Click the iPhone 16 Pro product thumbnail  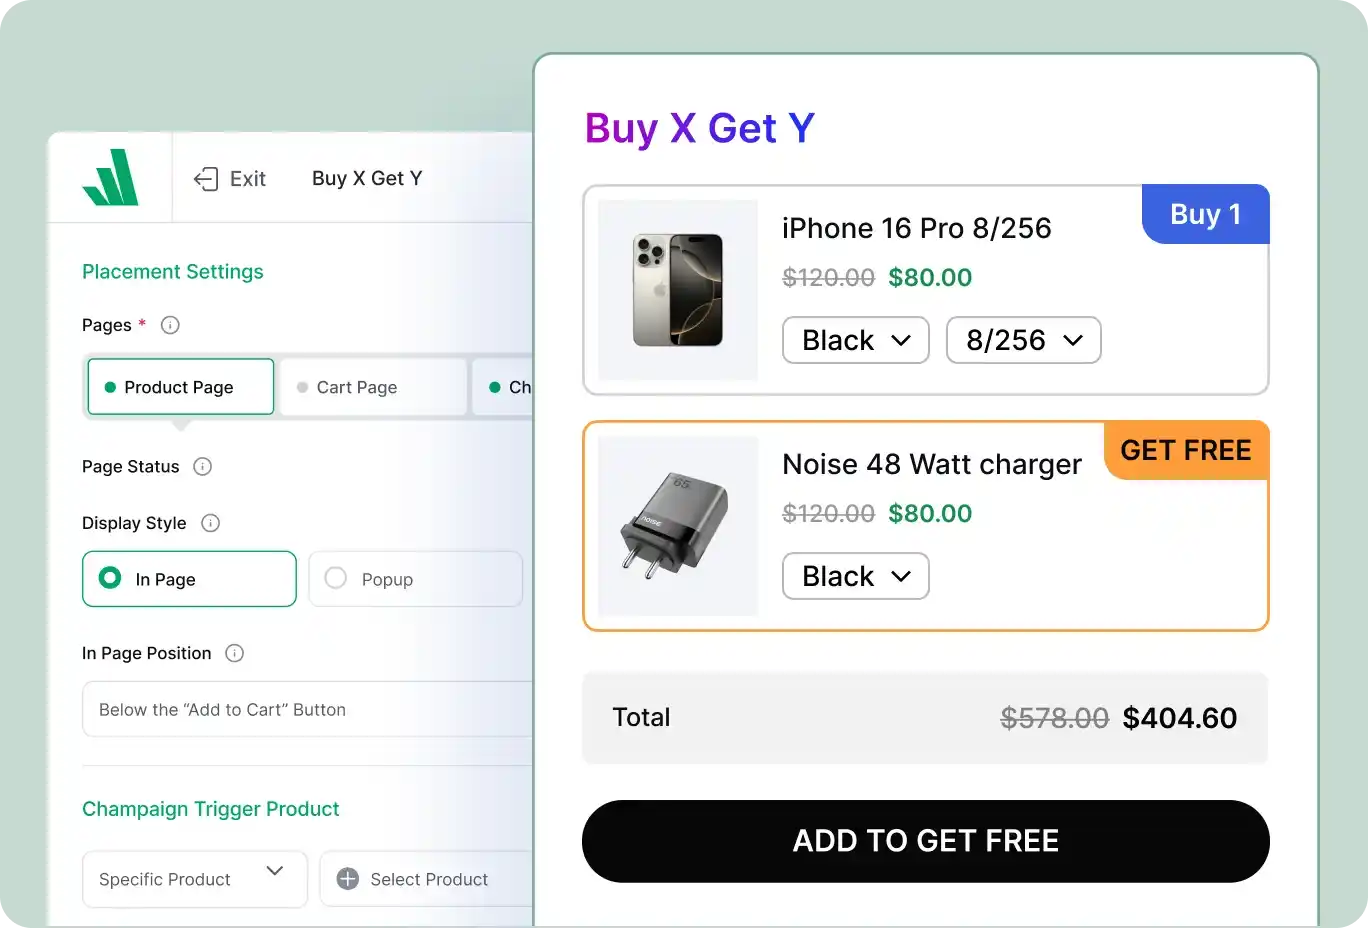677,289
